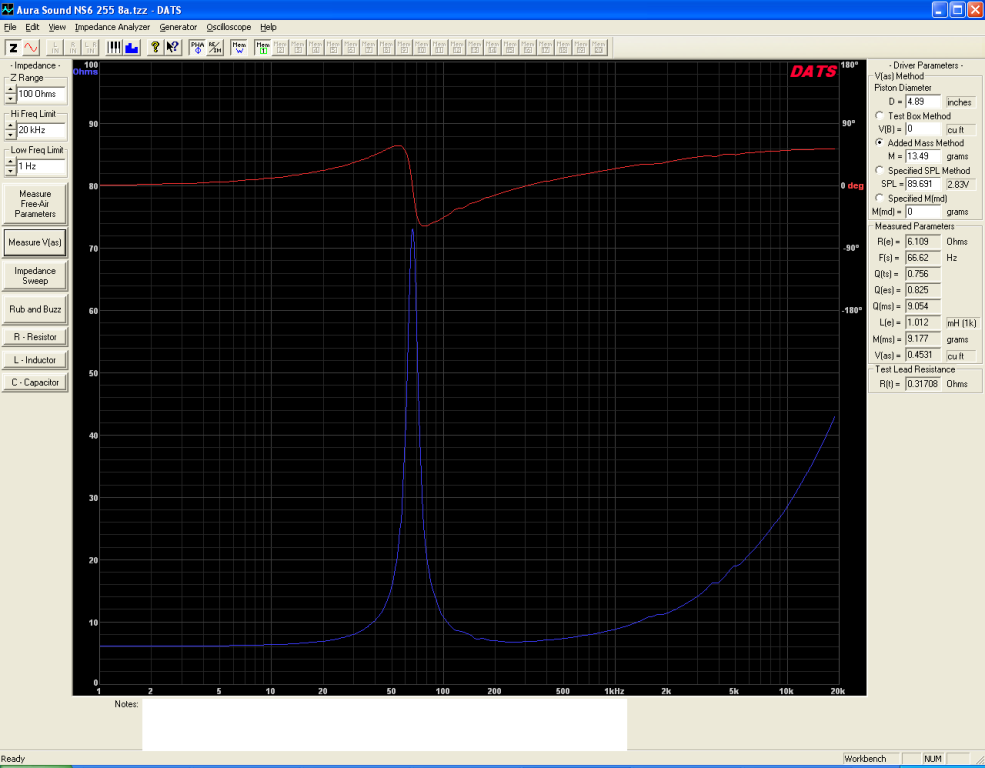Viewport: 985px width, 768px height.
Task: Lower Hi Freq Limit with the down arrow
Action: coord(10,135)
